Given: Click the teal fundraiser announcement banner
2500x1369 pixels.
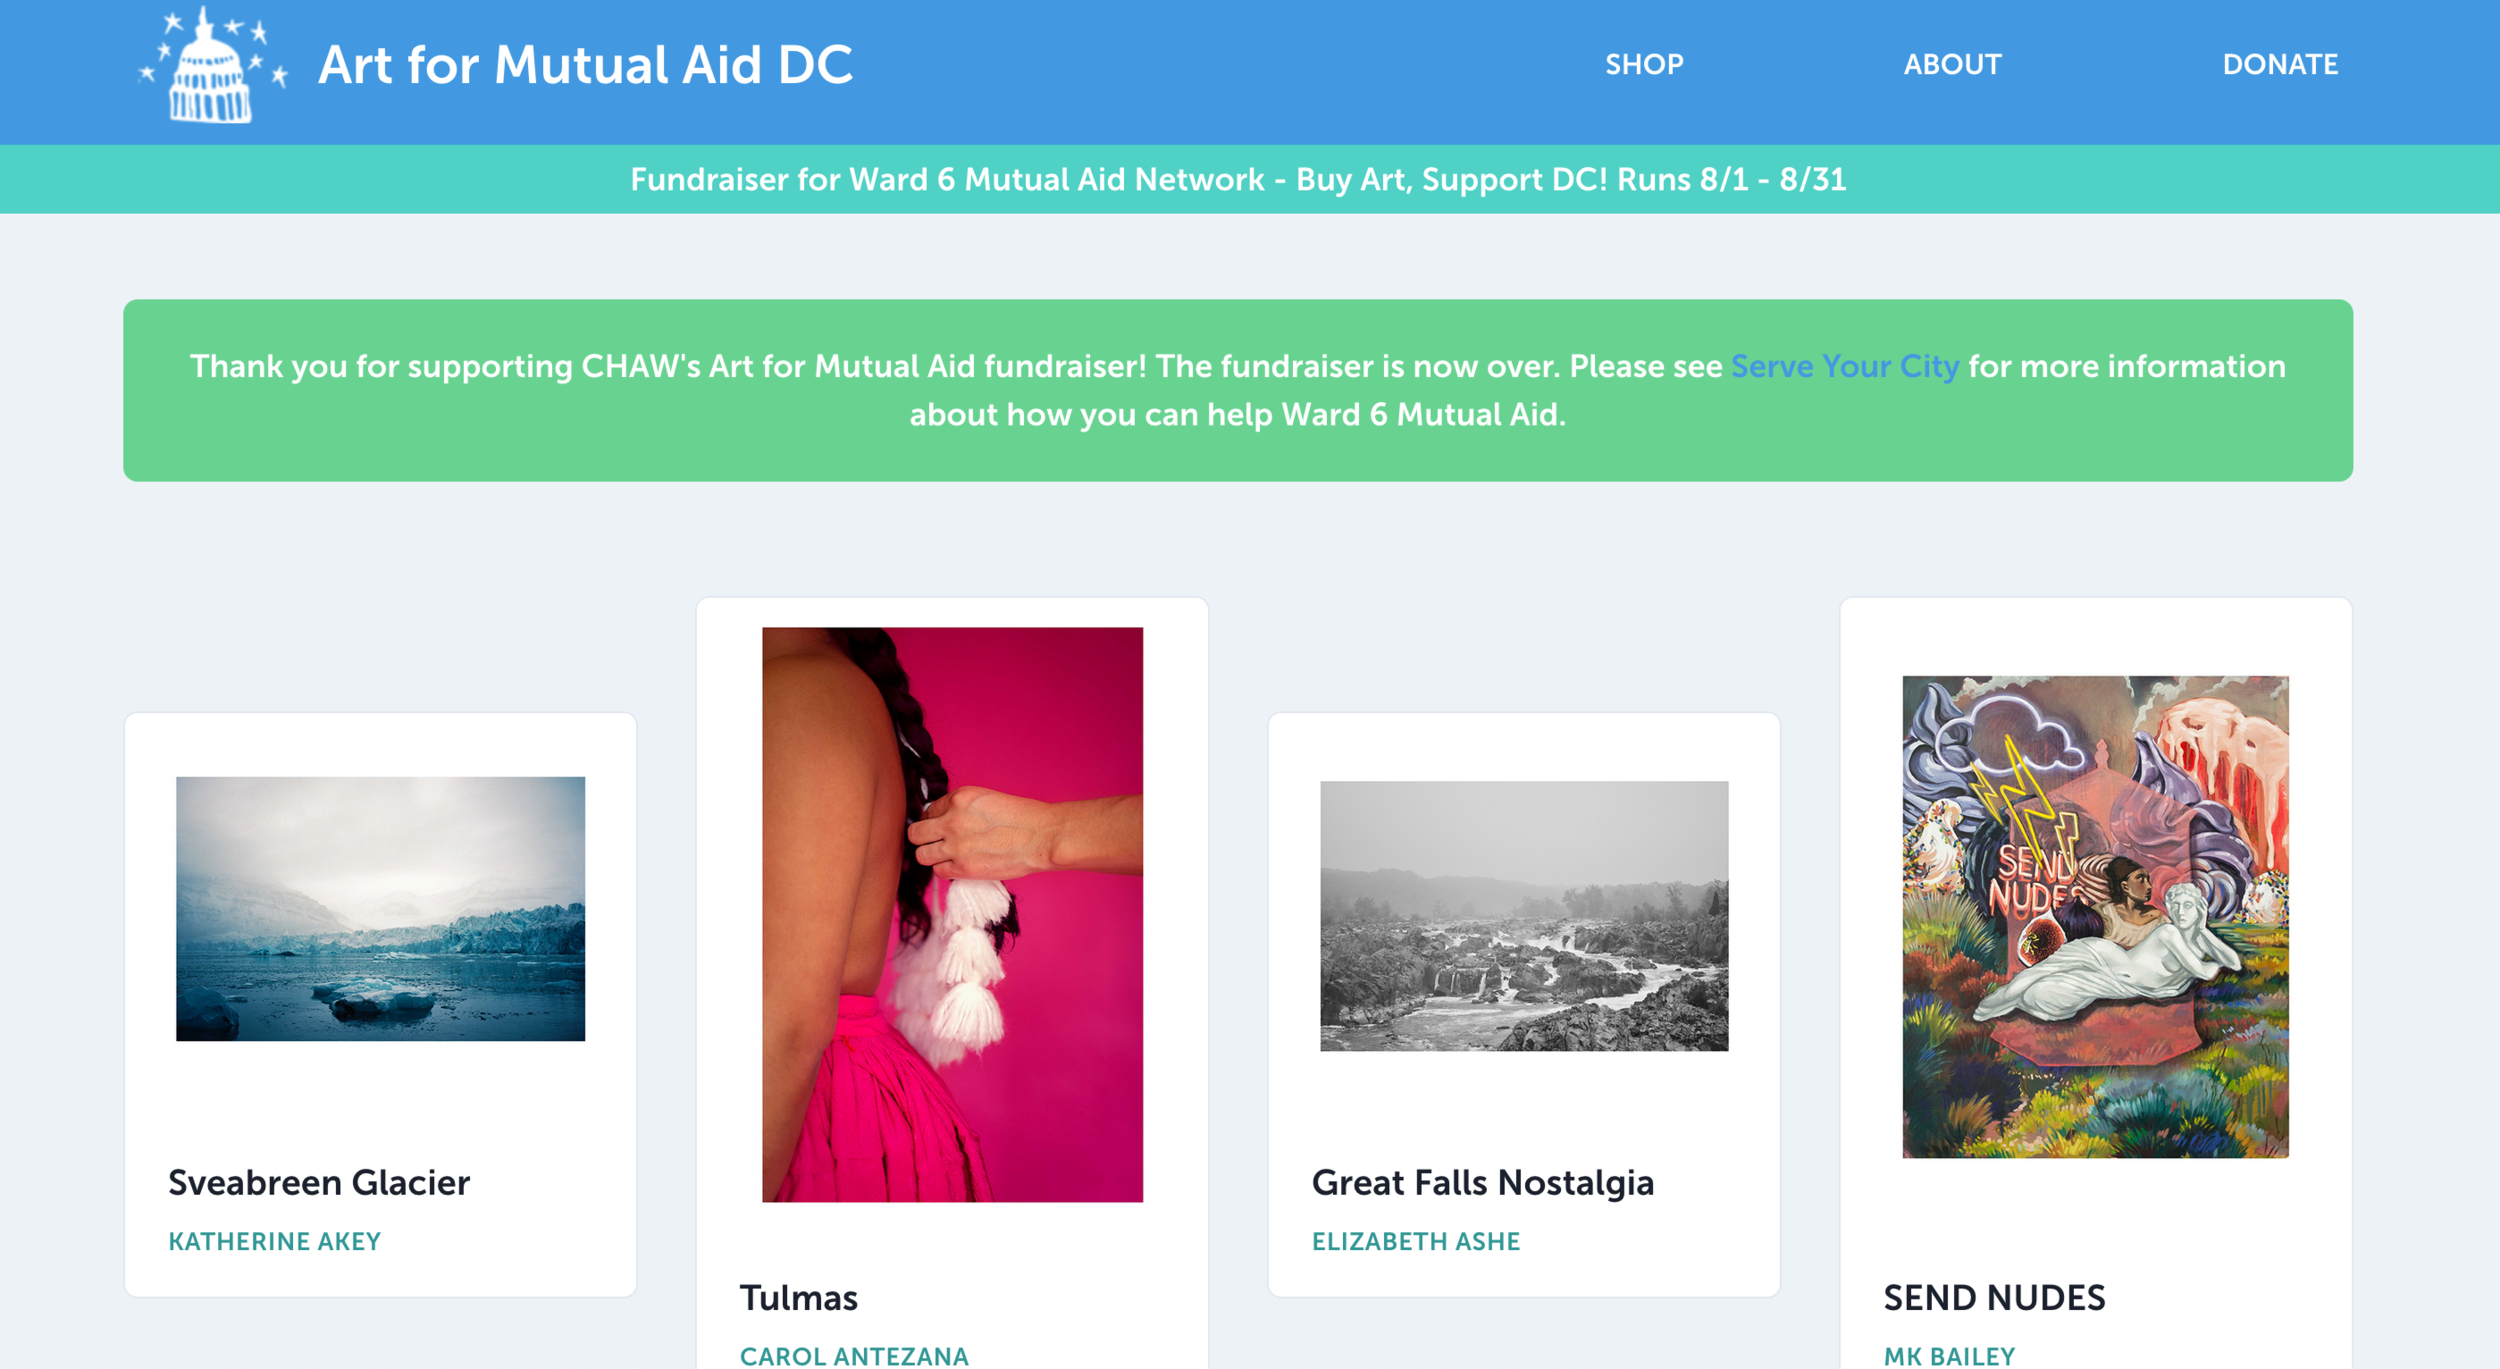Looking at the screenshot, I should (1238, 180).
